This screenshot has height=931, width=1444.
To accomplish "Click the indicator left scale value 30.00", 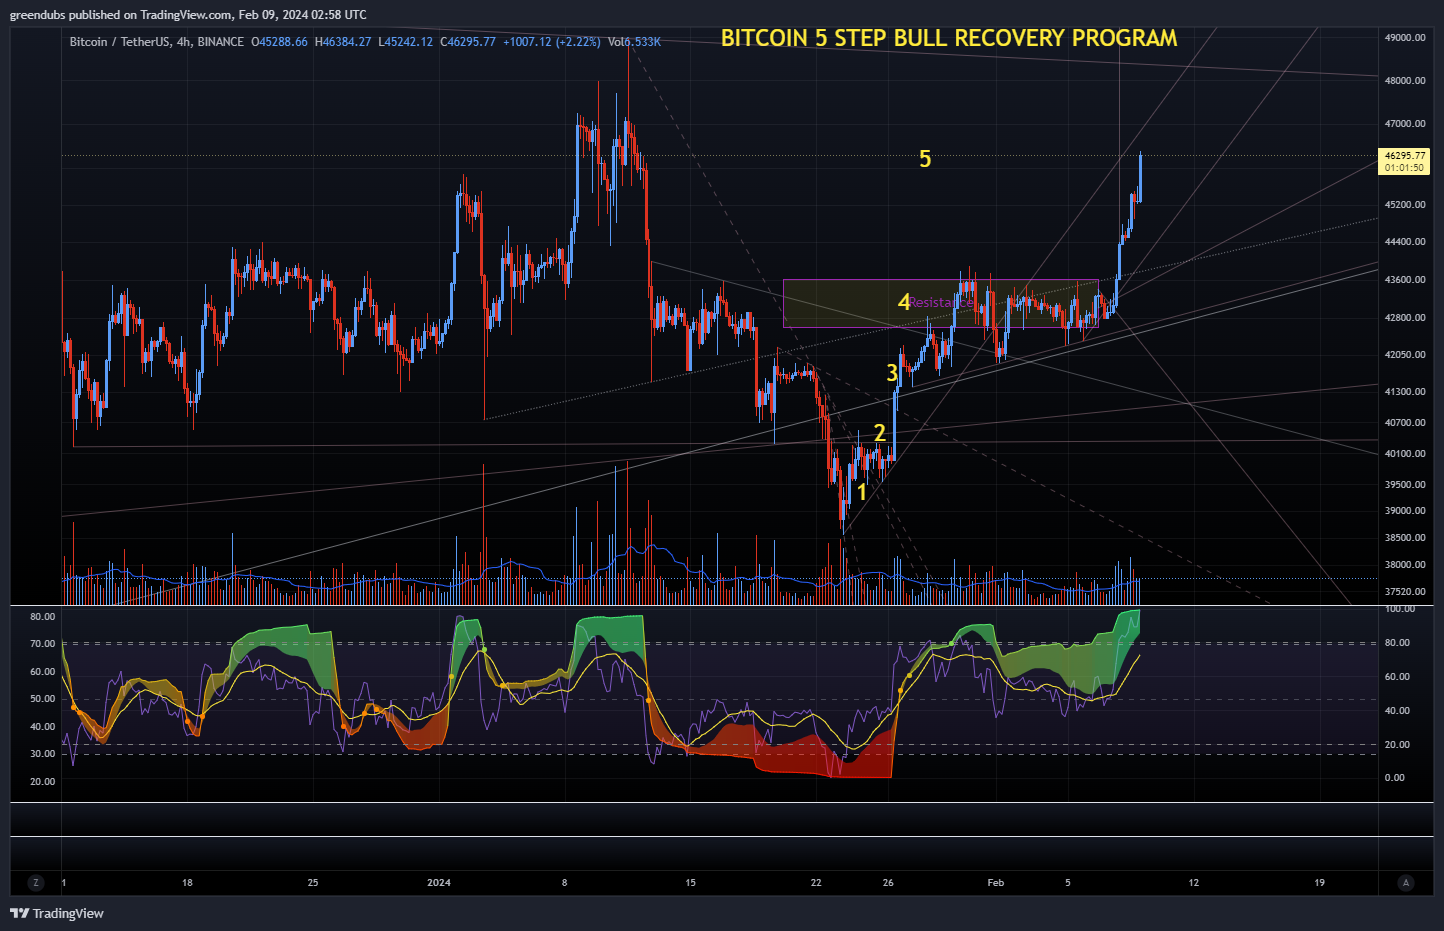I will [x=42, y=753].
